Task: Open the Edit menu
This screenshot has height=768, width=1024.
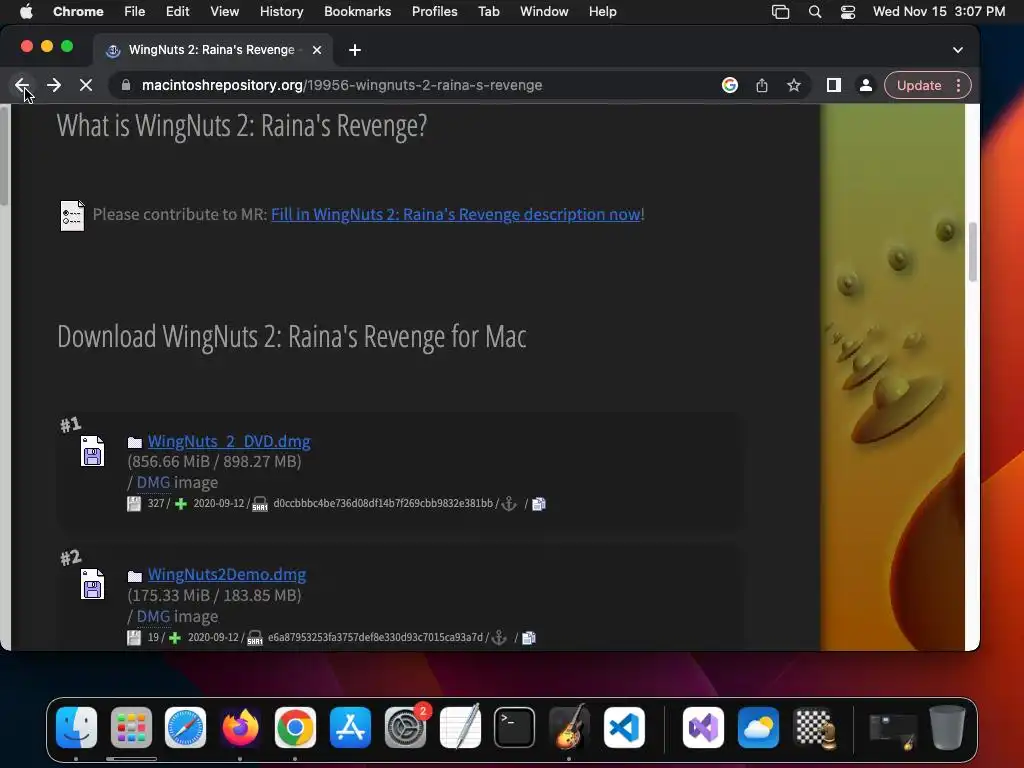Action: [x=177, y=11]
